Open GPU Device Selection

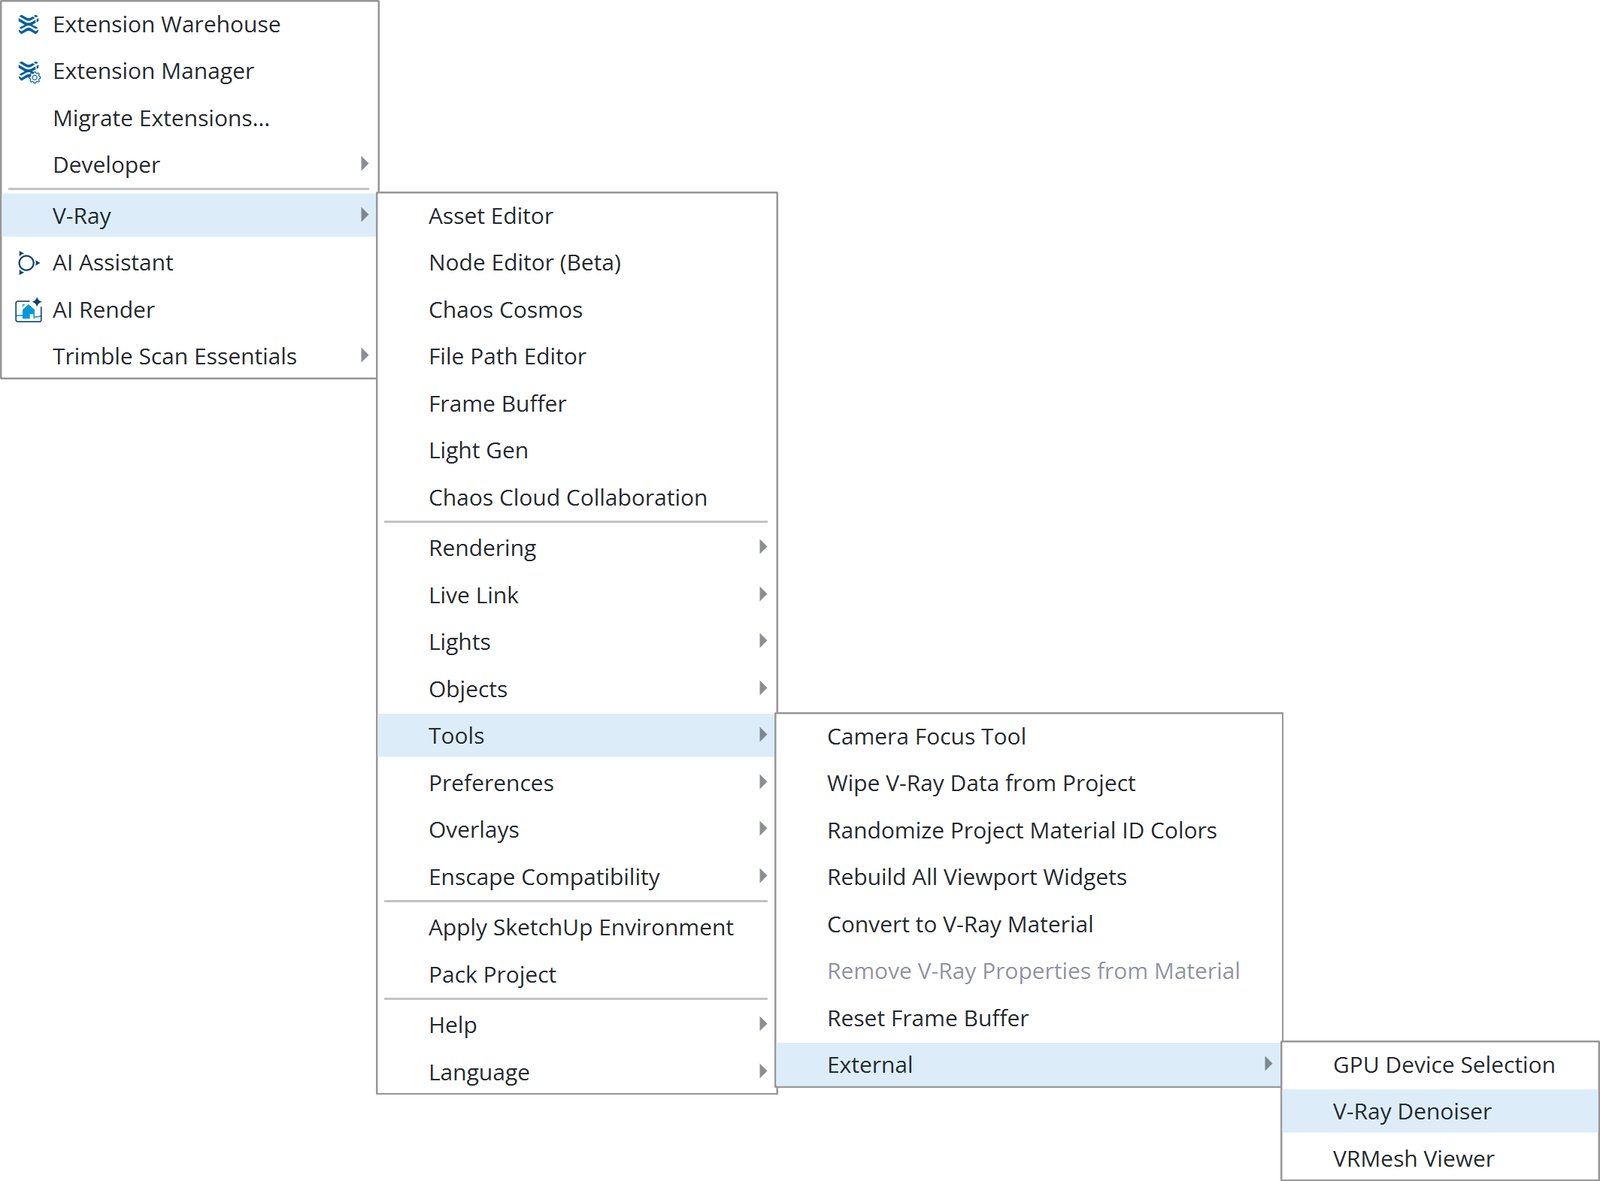tap(1440, 1065)
